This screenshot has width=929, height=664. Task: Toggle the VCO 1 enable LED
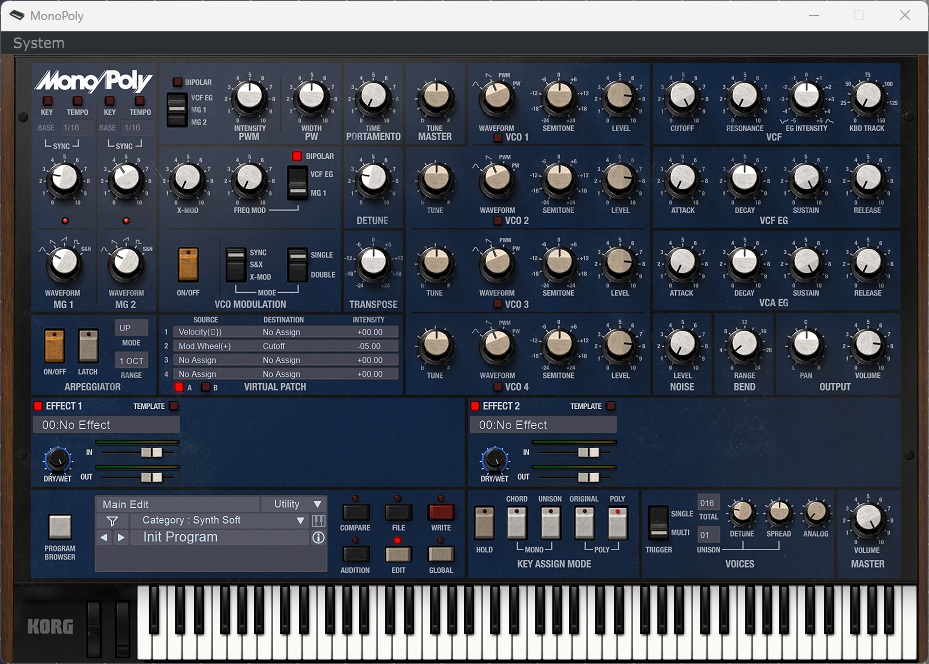[x=498, y=137]
